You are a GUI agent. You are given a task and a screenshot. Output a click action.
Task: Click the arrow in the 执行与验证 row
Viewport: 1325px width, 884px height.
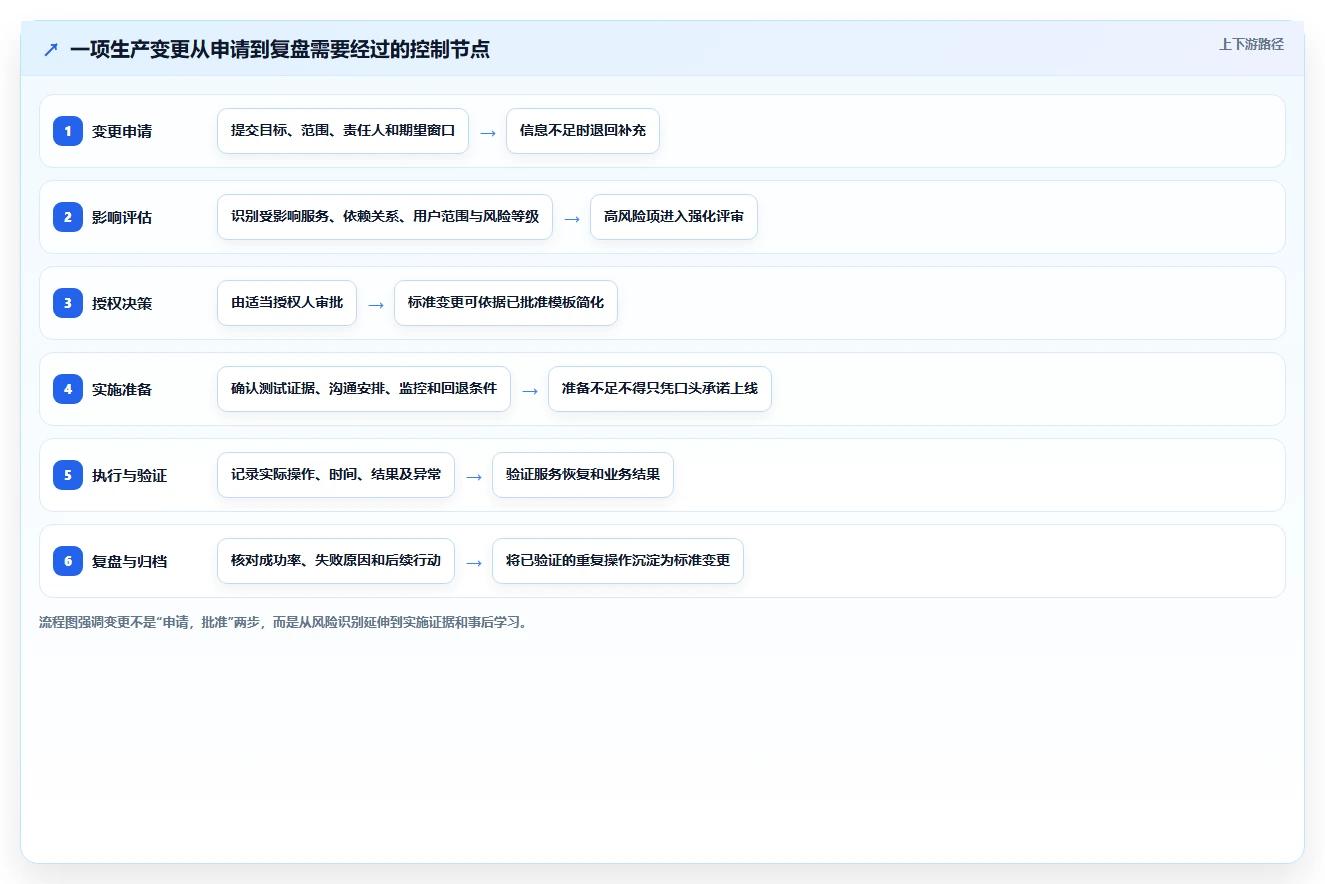[474, 476]
